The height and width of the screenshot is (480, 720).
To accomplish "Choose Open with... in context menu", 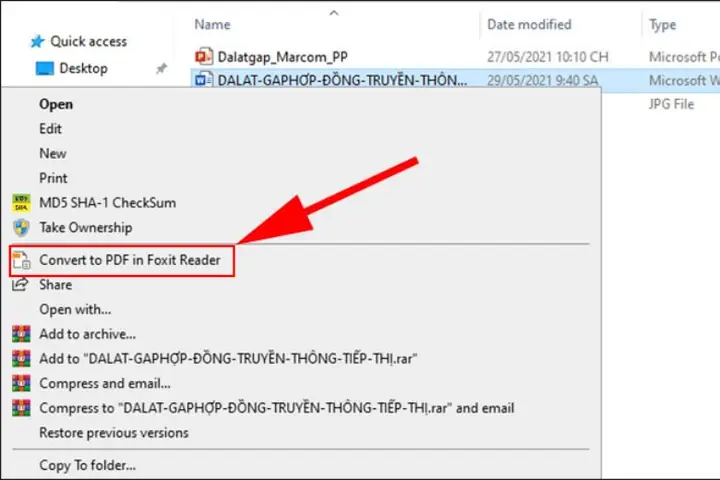I will click(x=75, y=310).
